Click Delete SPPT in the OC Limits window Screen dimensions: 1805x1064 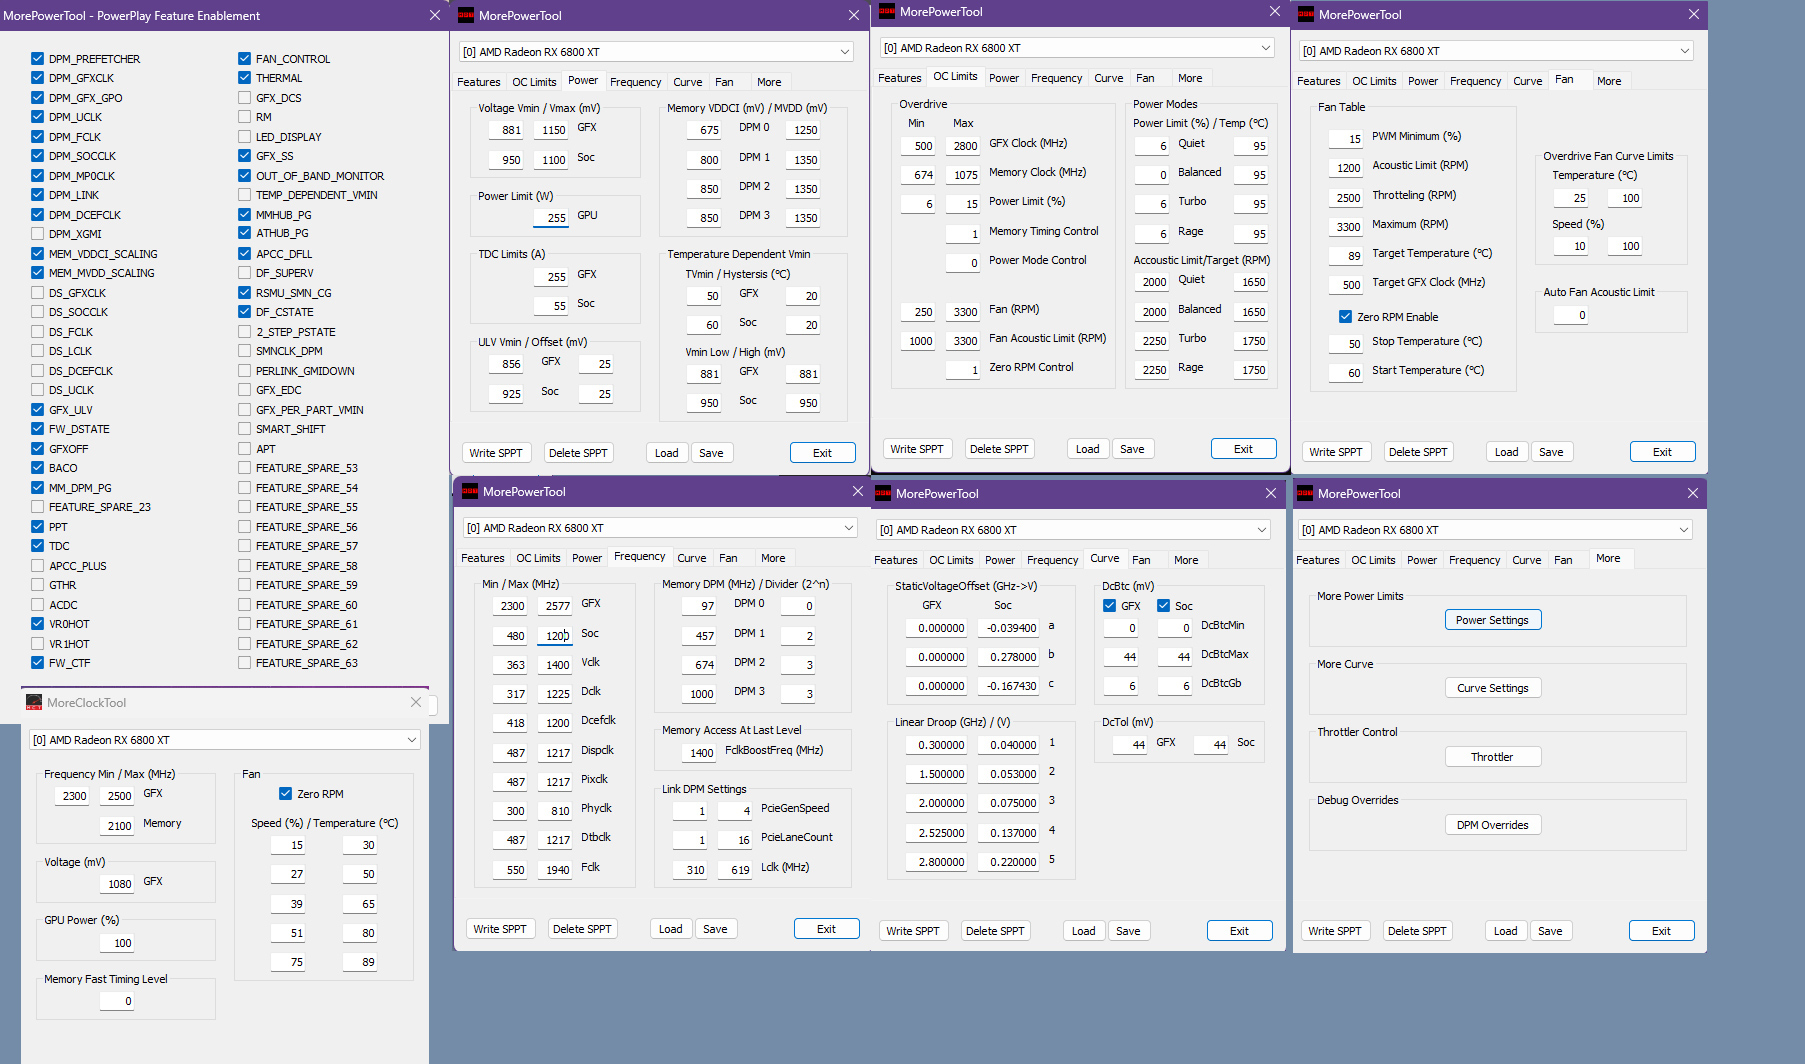(x=999, y=449)
